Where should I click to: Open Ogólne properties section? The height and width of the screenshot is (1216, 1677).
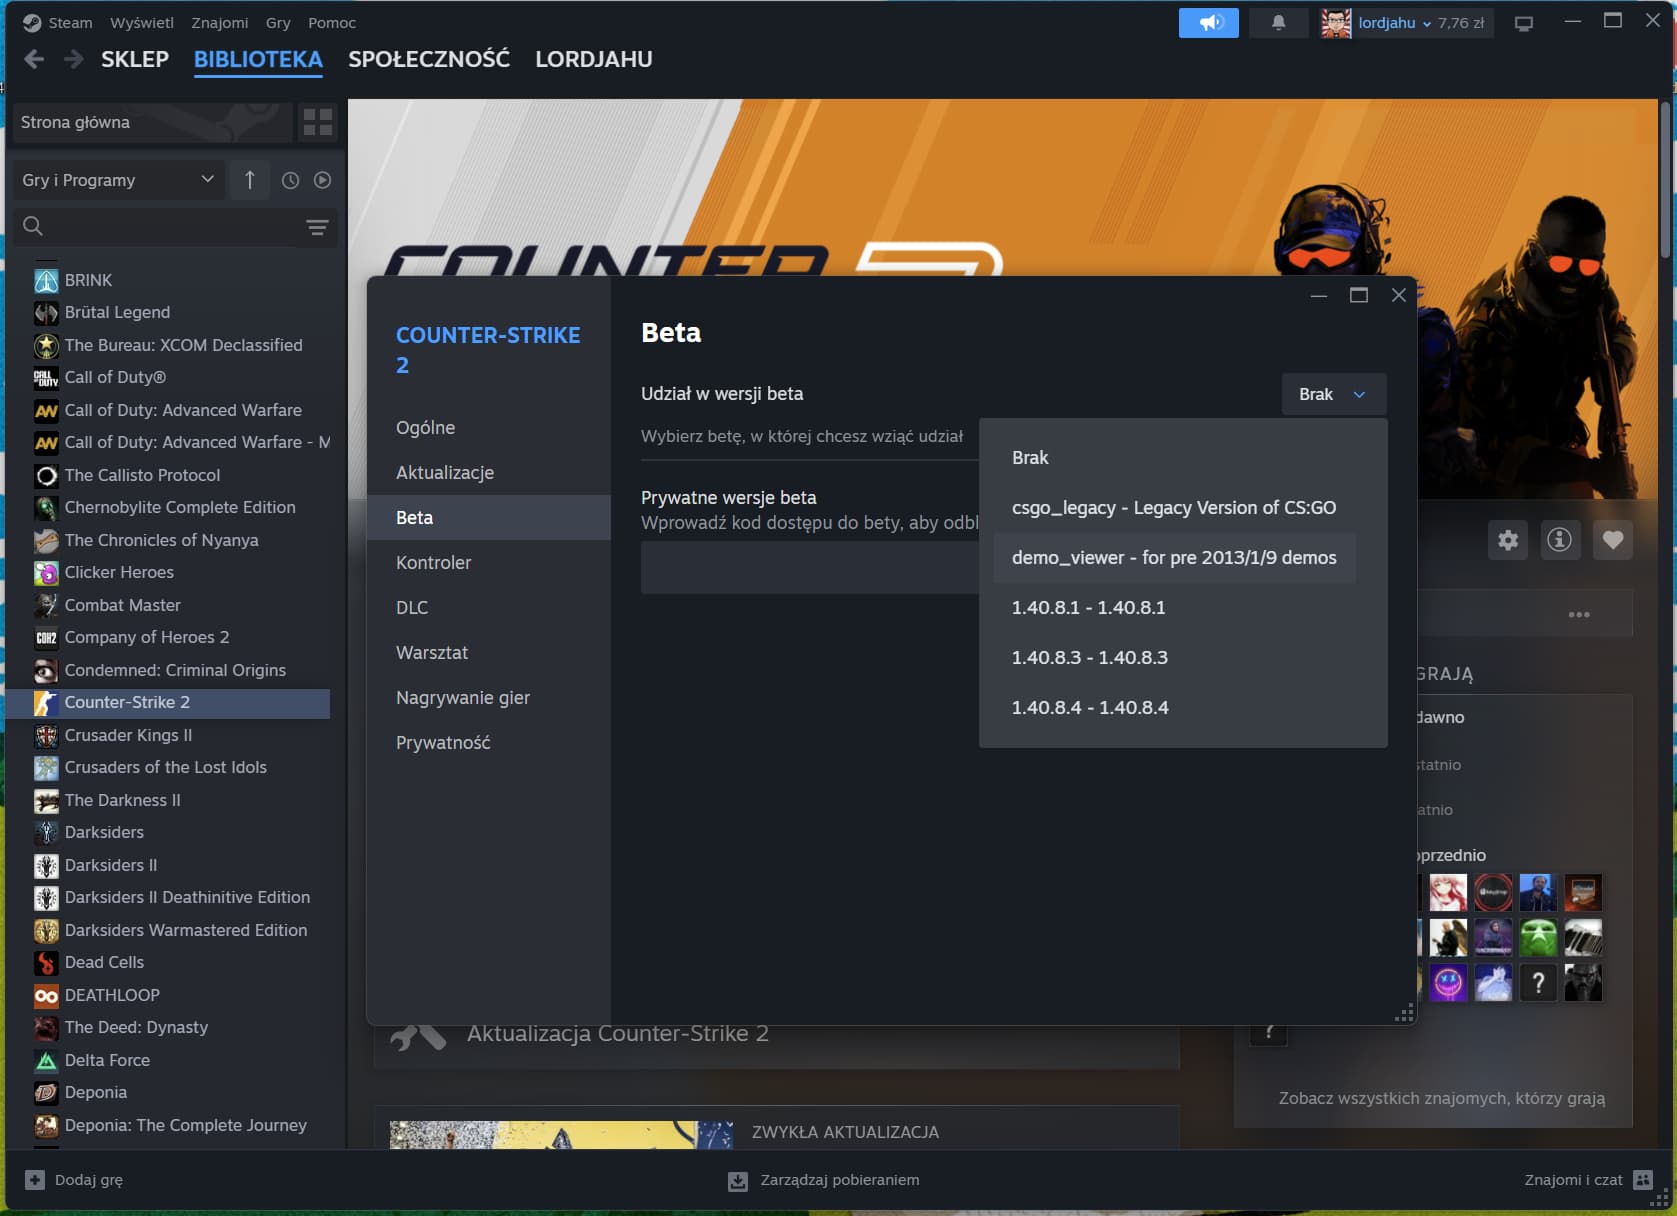[489, 428]
